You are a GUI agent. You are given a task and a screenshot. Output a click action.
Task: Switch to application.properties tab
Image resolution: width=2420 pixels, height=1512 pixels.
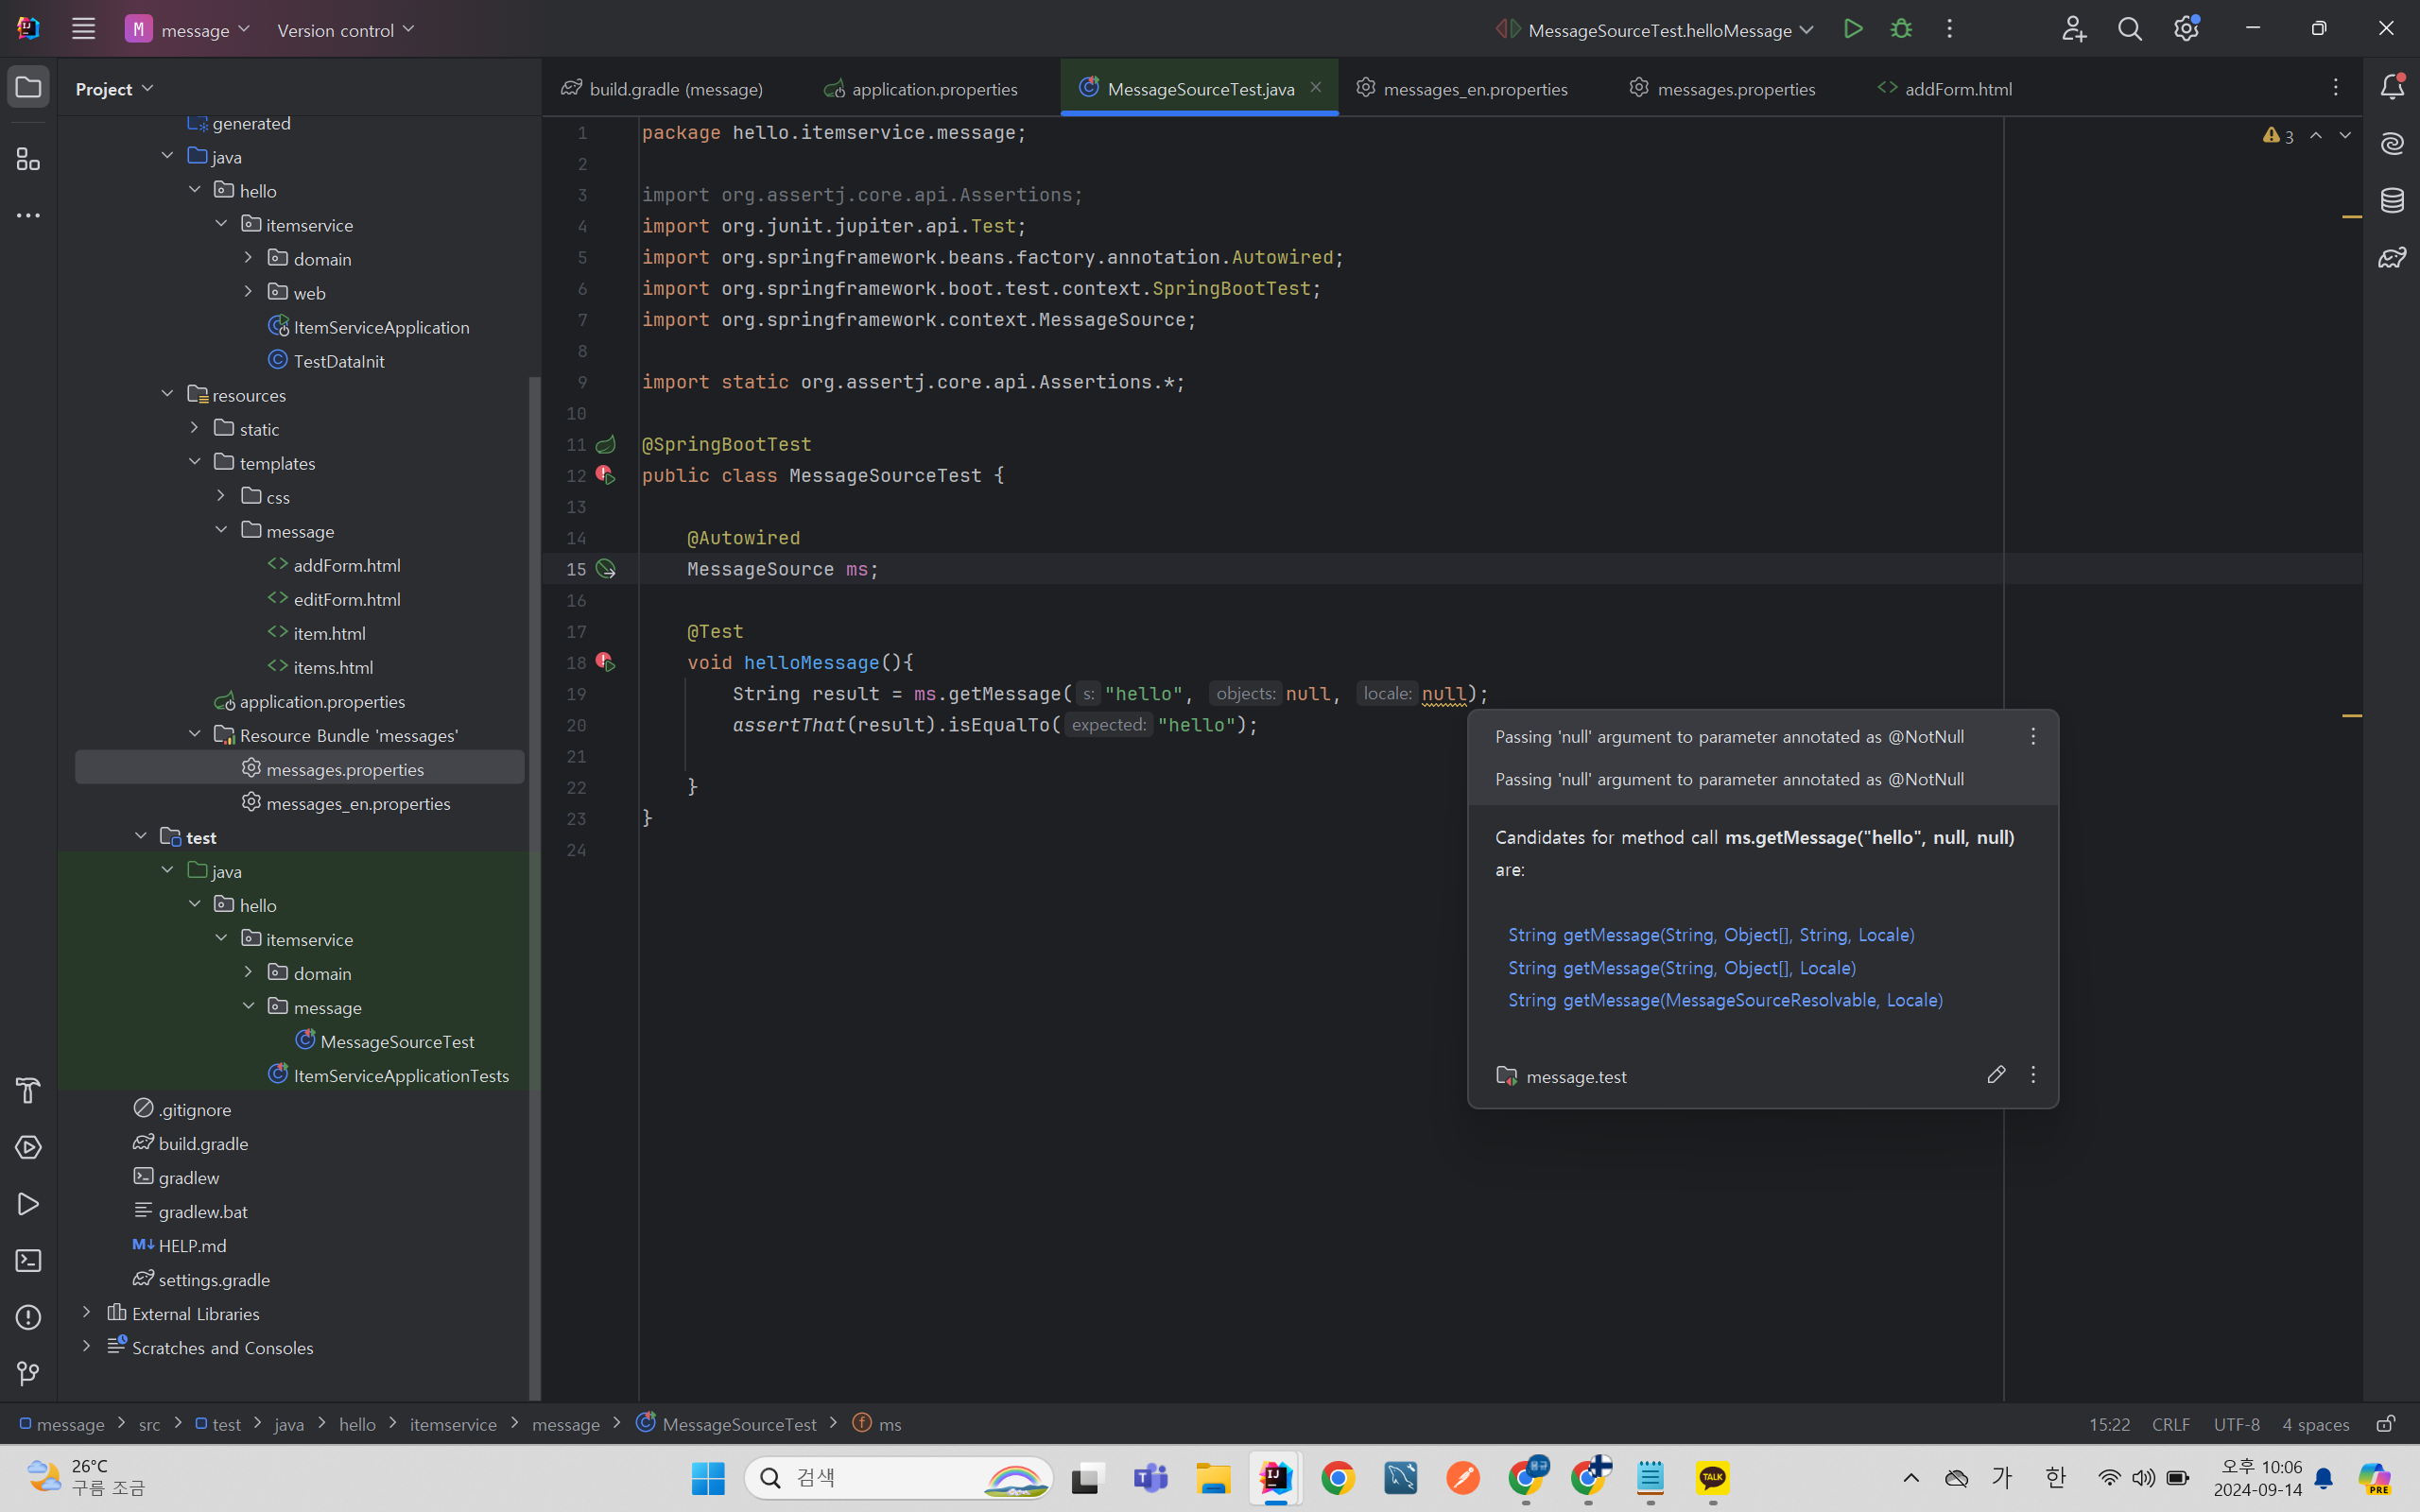921,89
